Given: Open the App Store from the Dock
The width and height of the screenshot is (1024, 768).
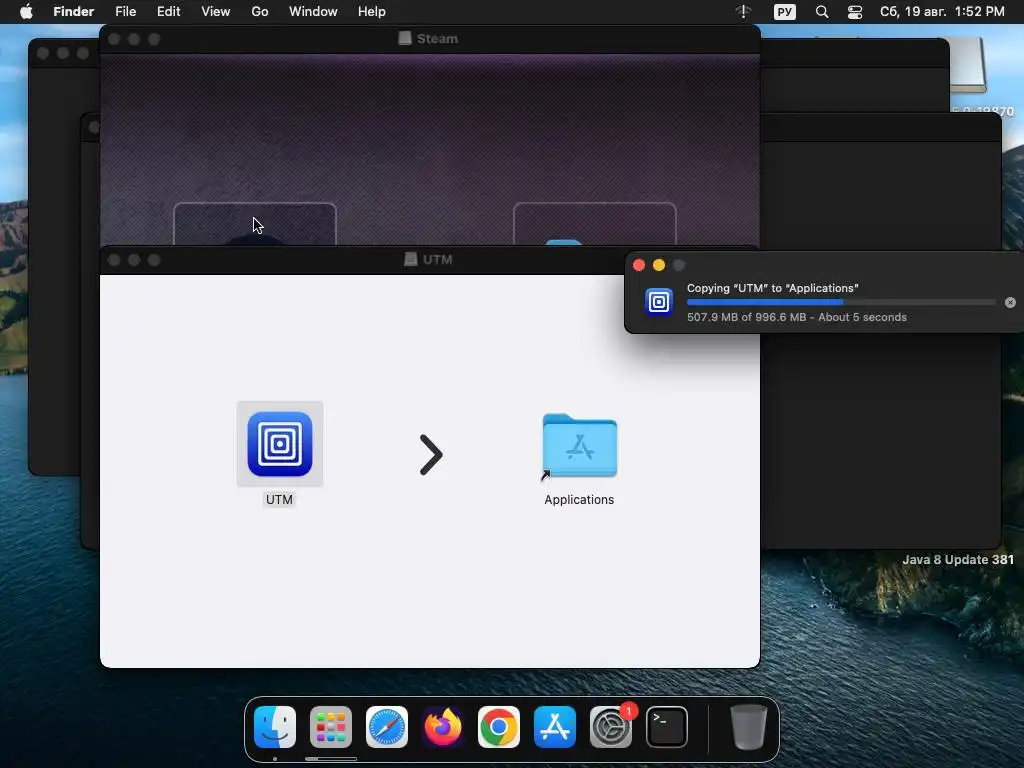Looking at the screenshot, I should pos(555,727).
